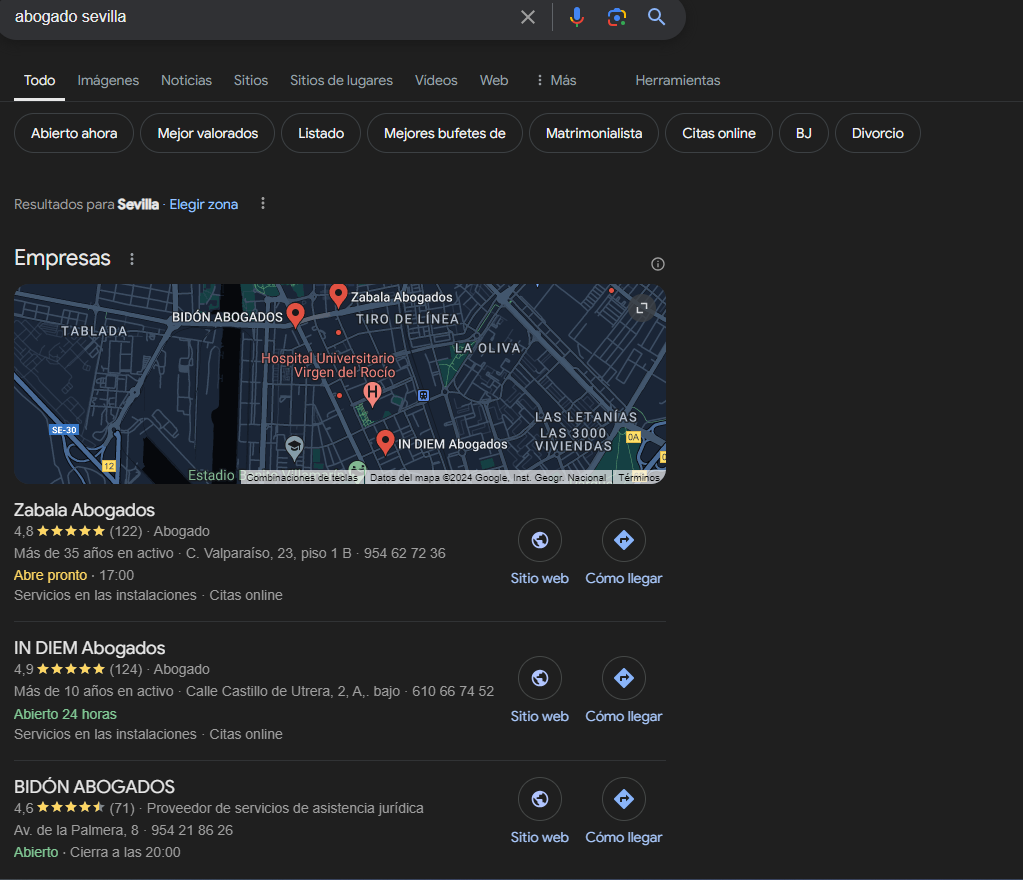Click the Términos link on the map
The height and width of the screenshot is (880, 1023).
(639, 478)
